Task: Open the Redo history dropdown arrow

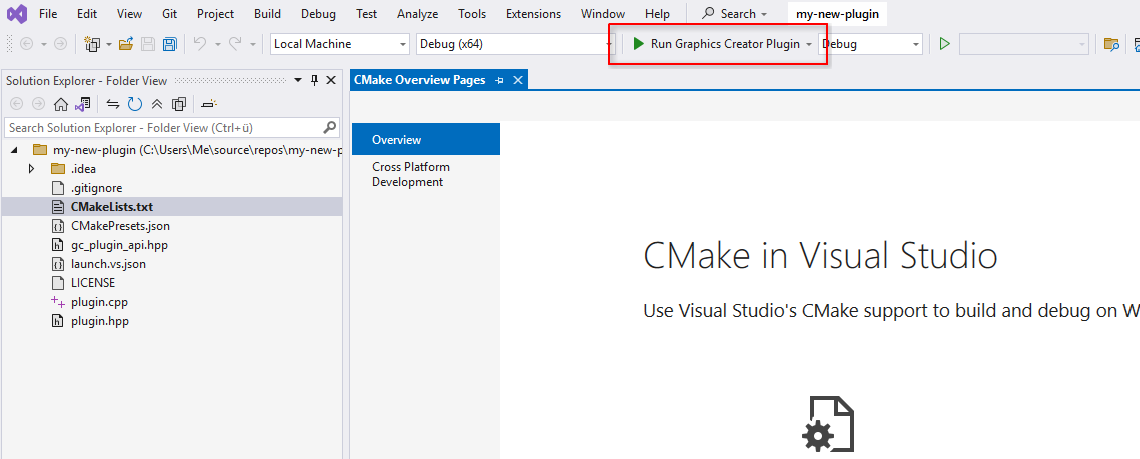Action: (x=252, y=44)
